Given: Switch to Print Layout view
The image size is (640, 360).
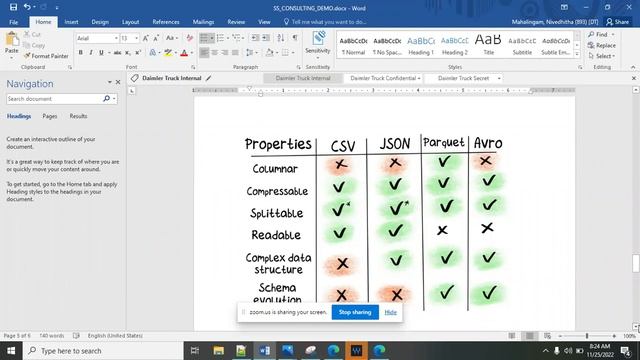Looking at the screenshot, I should point(529,336).
